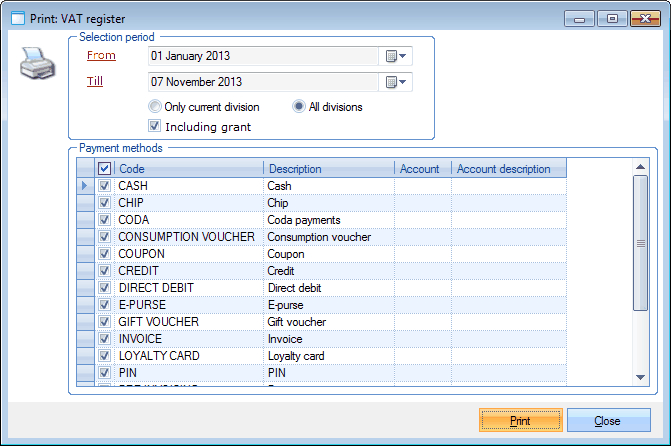Screen dimensions: 671x446
Task: Click the From date input field
Action: pyautogui.click(x=262, y=56)
